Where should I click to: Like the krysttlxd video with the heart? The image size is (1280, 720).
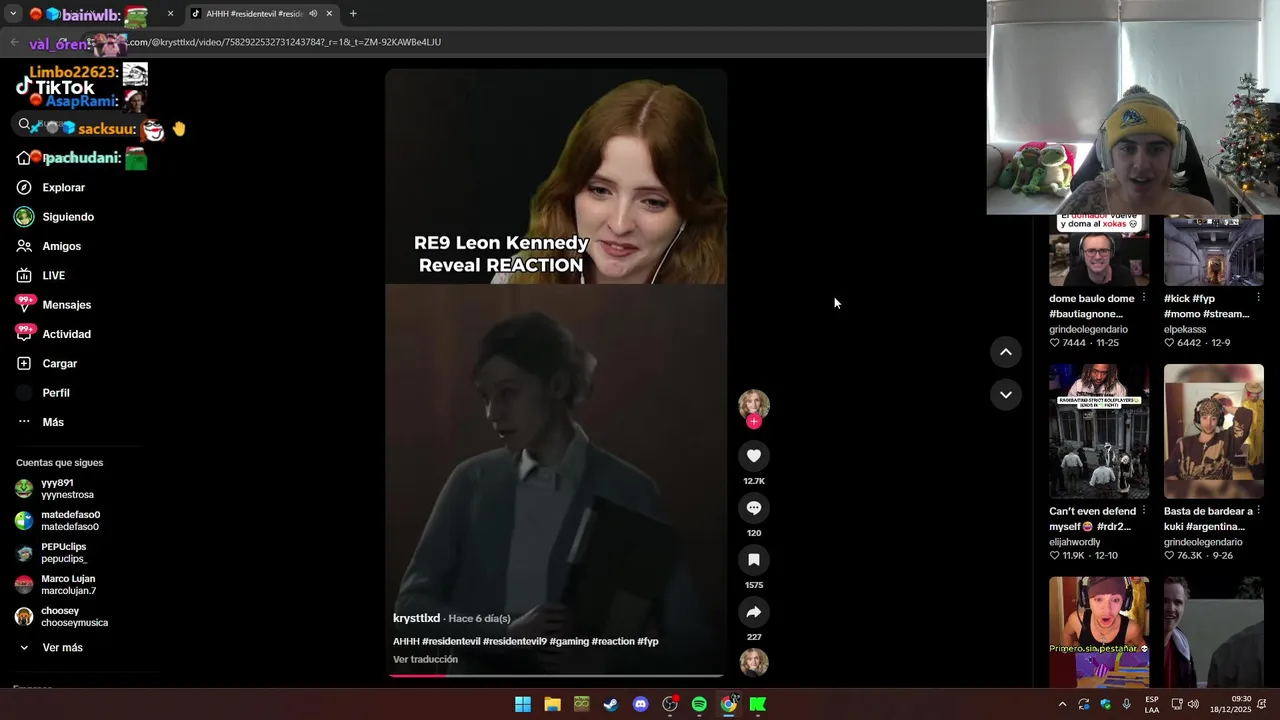[x=754, y=456]
